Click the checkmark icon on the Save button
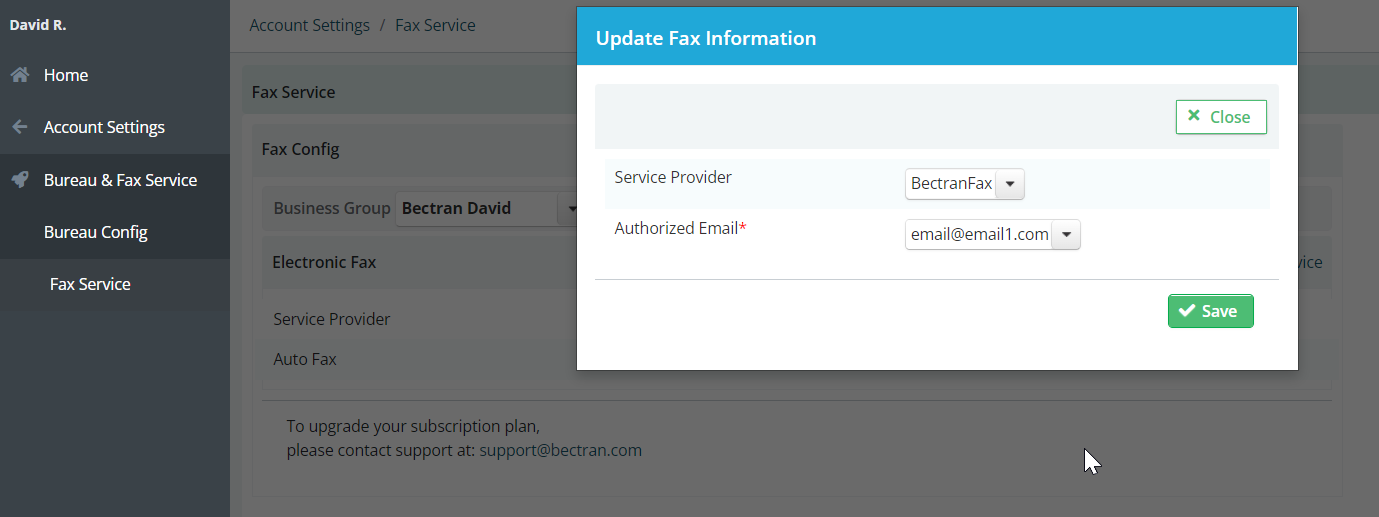Screen dimensions: 1379x517 pos(1187,311)
